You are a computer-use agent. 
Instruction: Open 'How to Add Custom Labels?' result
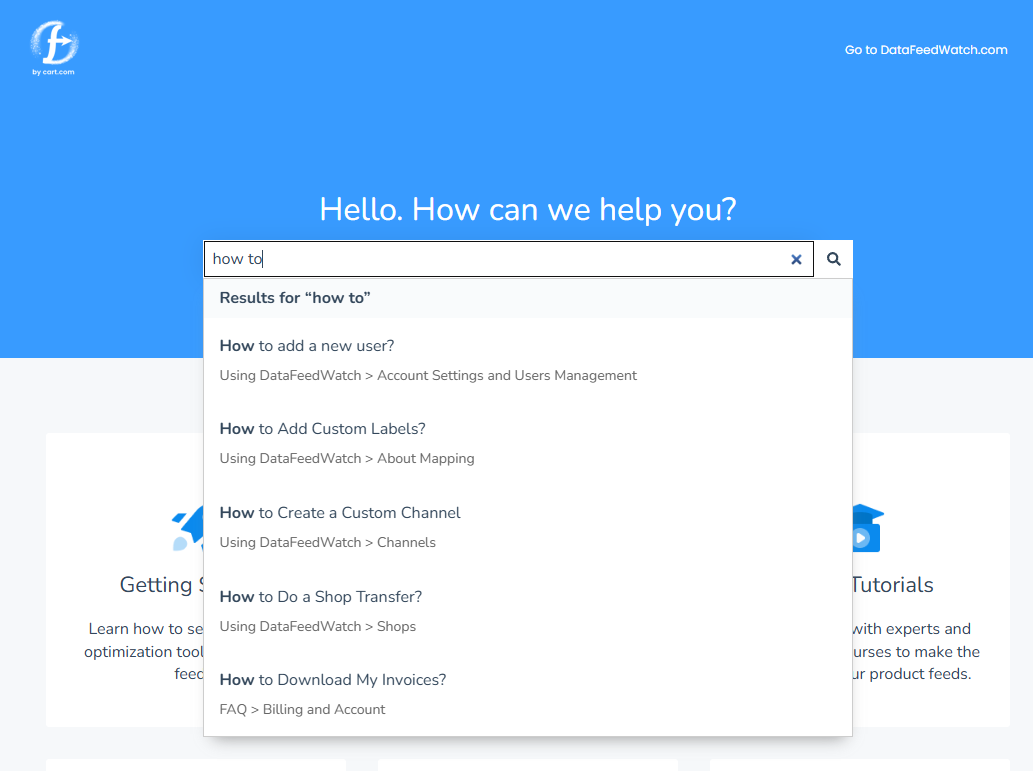(322, 428)
